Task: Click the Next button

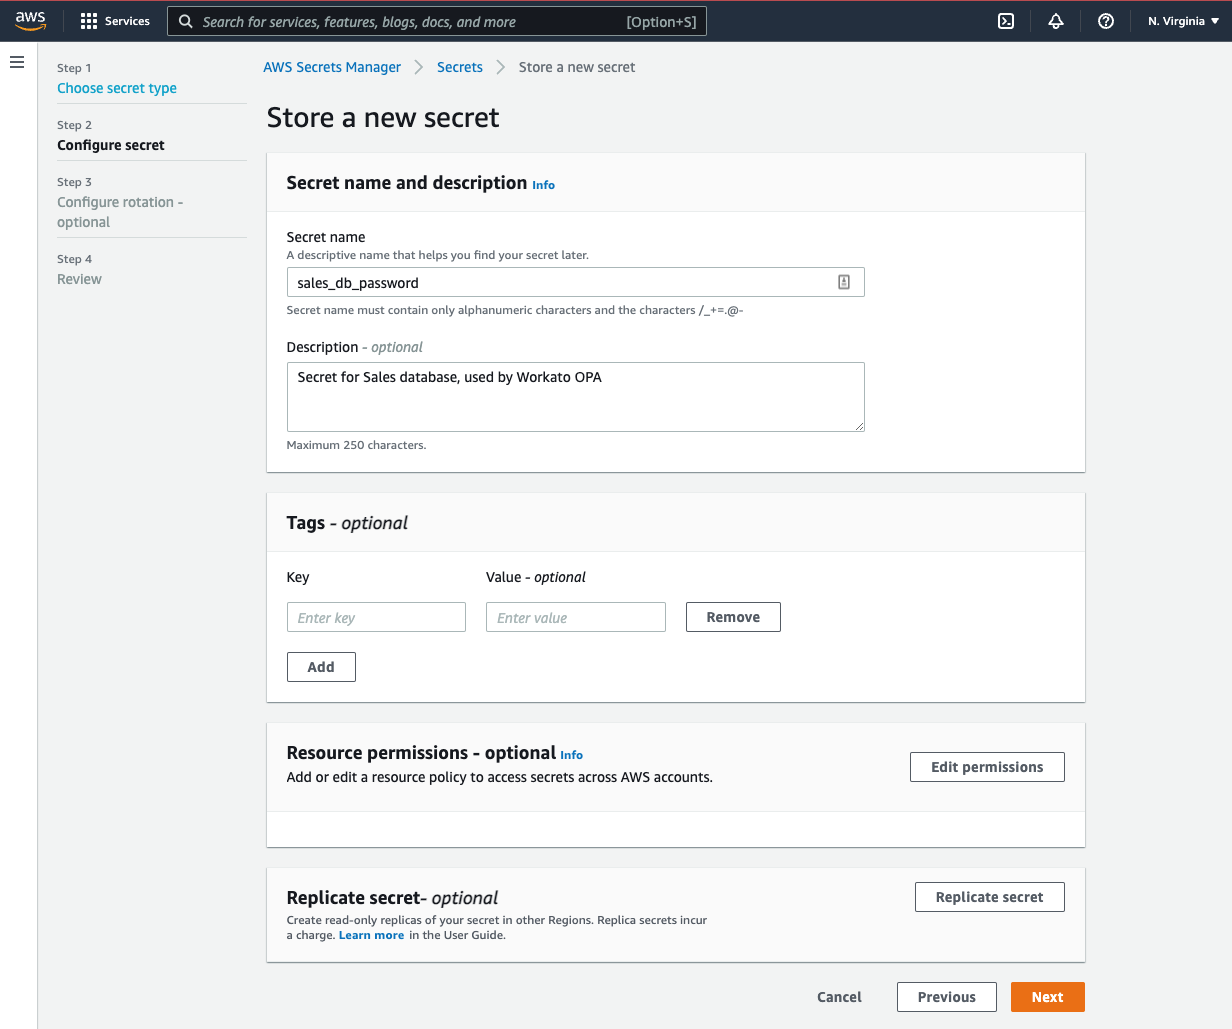Action: (x=1047, y=996)
